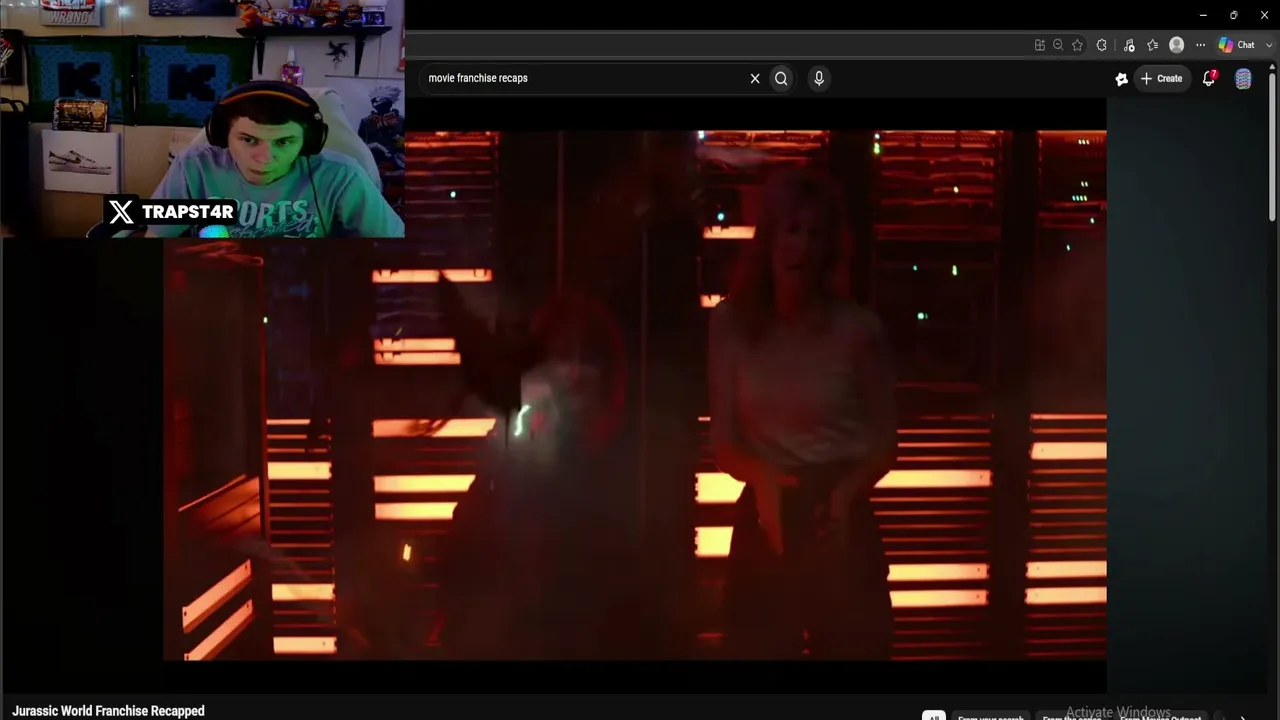Open the browser settings and more menu

[1201, 45]
